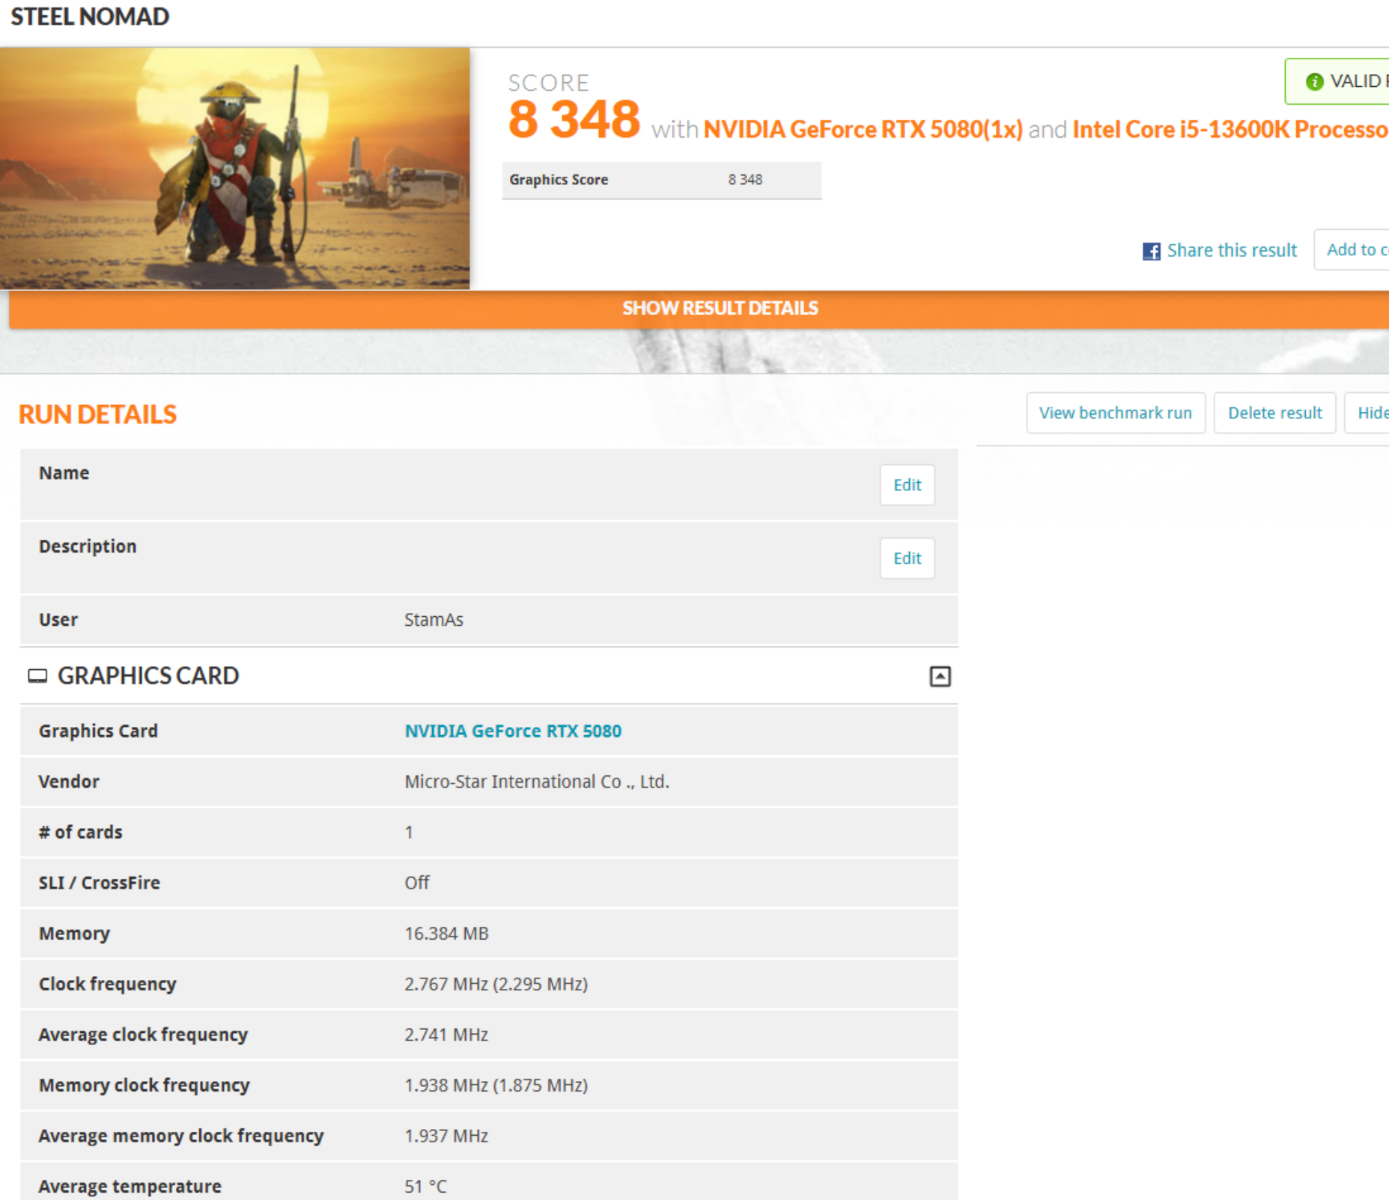Open the Intel Core i5-13600K Processor link
The image size is (1389, 1200).
tap(1229, 130)
